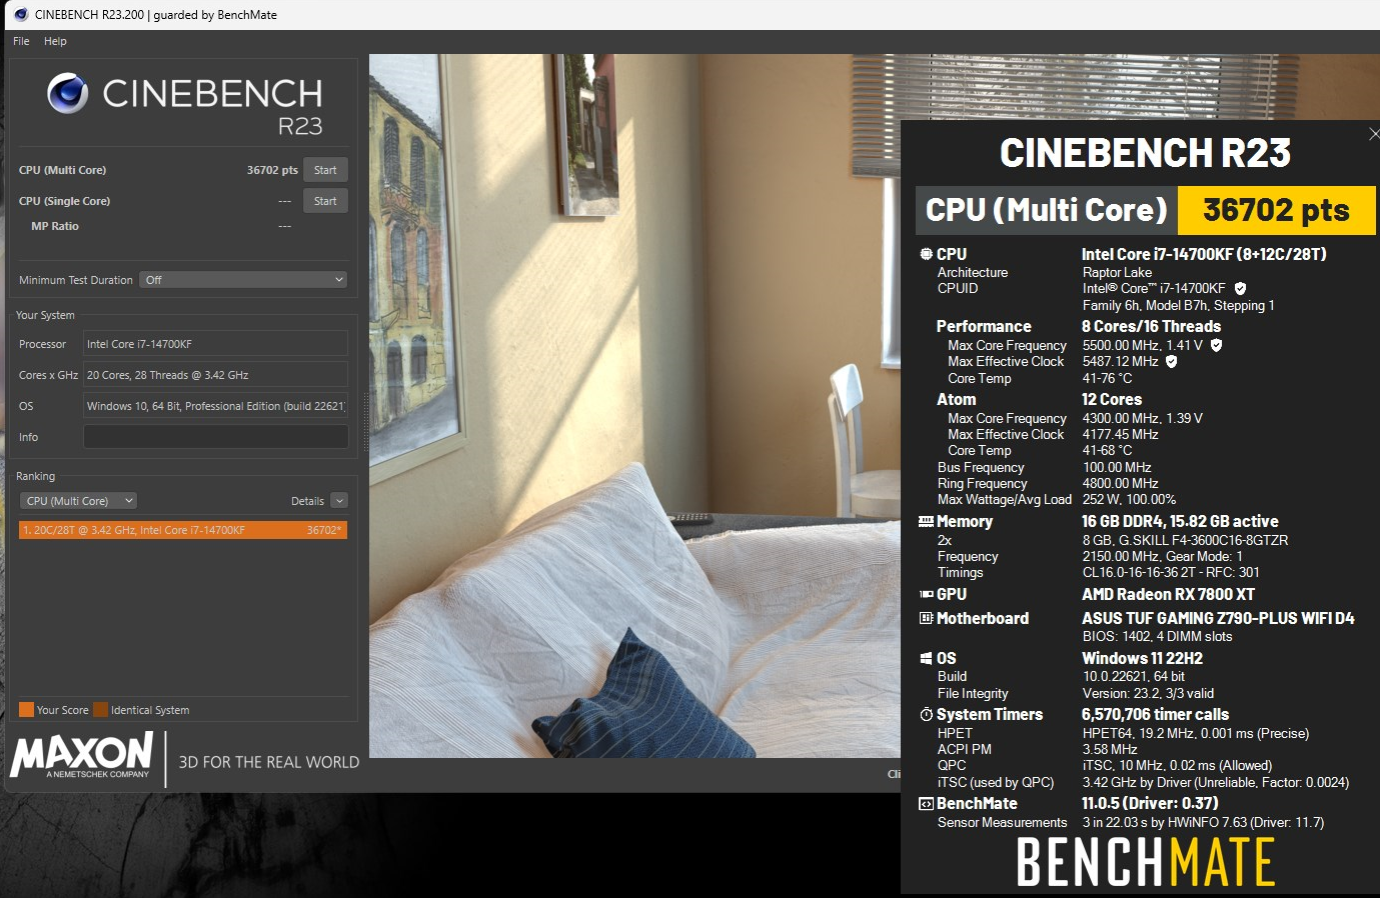The width and height of the screenshot is (1380, 898).
Task: Click the System Timers clock icon
Action: tap(926, 714)
